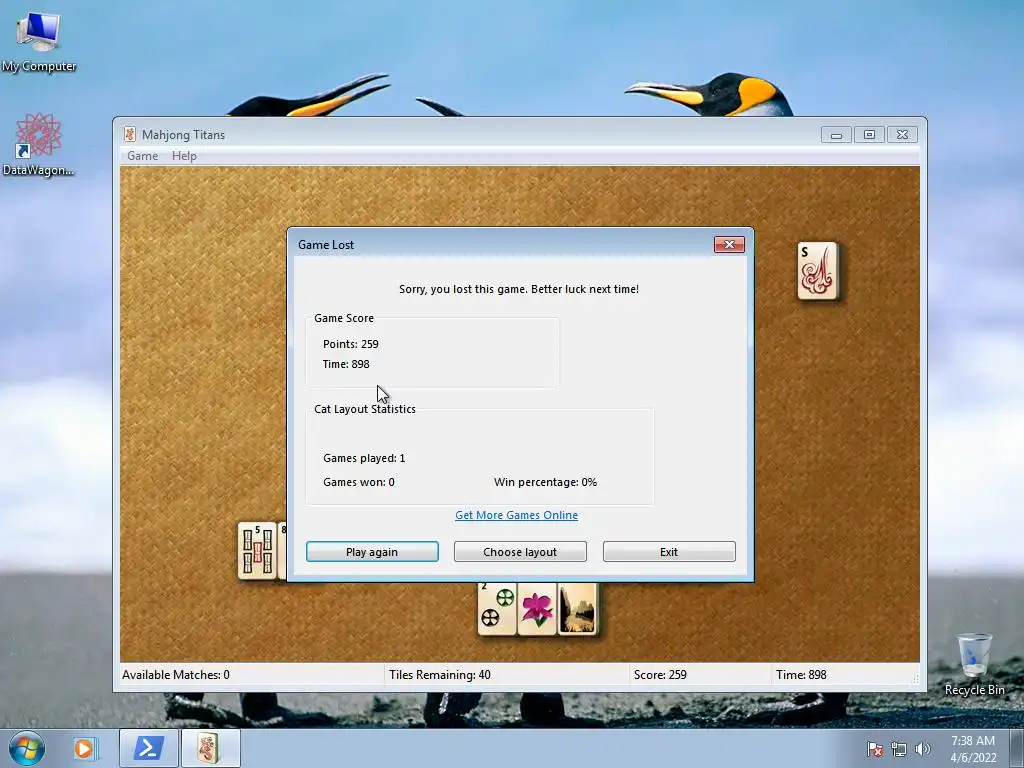Viewport: 1024px width, 768px height.
Task: Maximize the Mahjong Titans window
Action: pyautogui.click(x=869, y=135)
